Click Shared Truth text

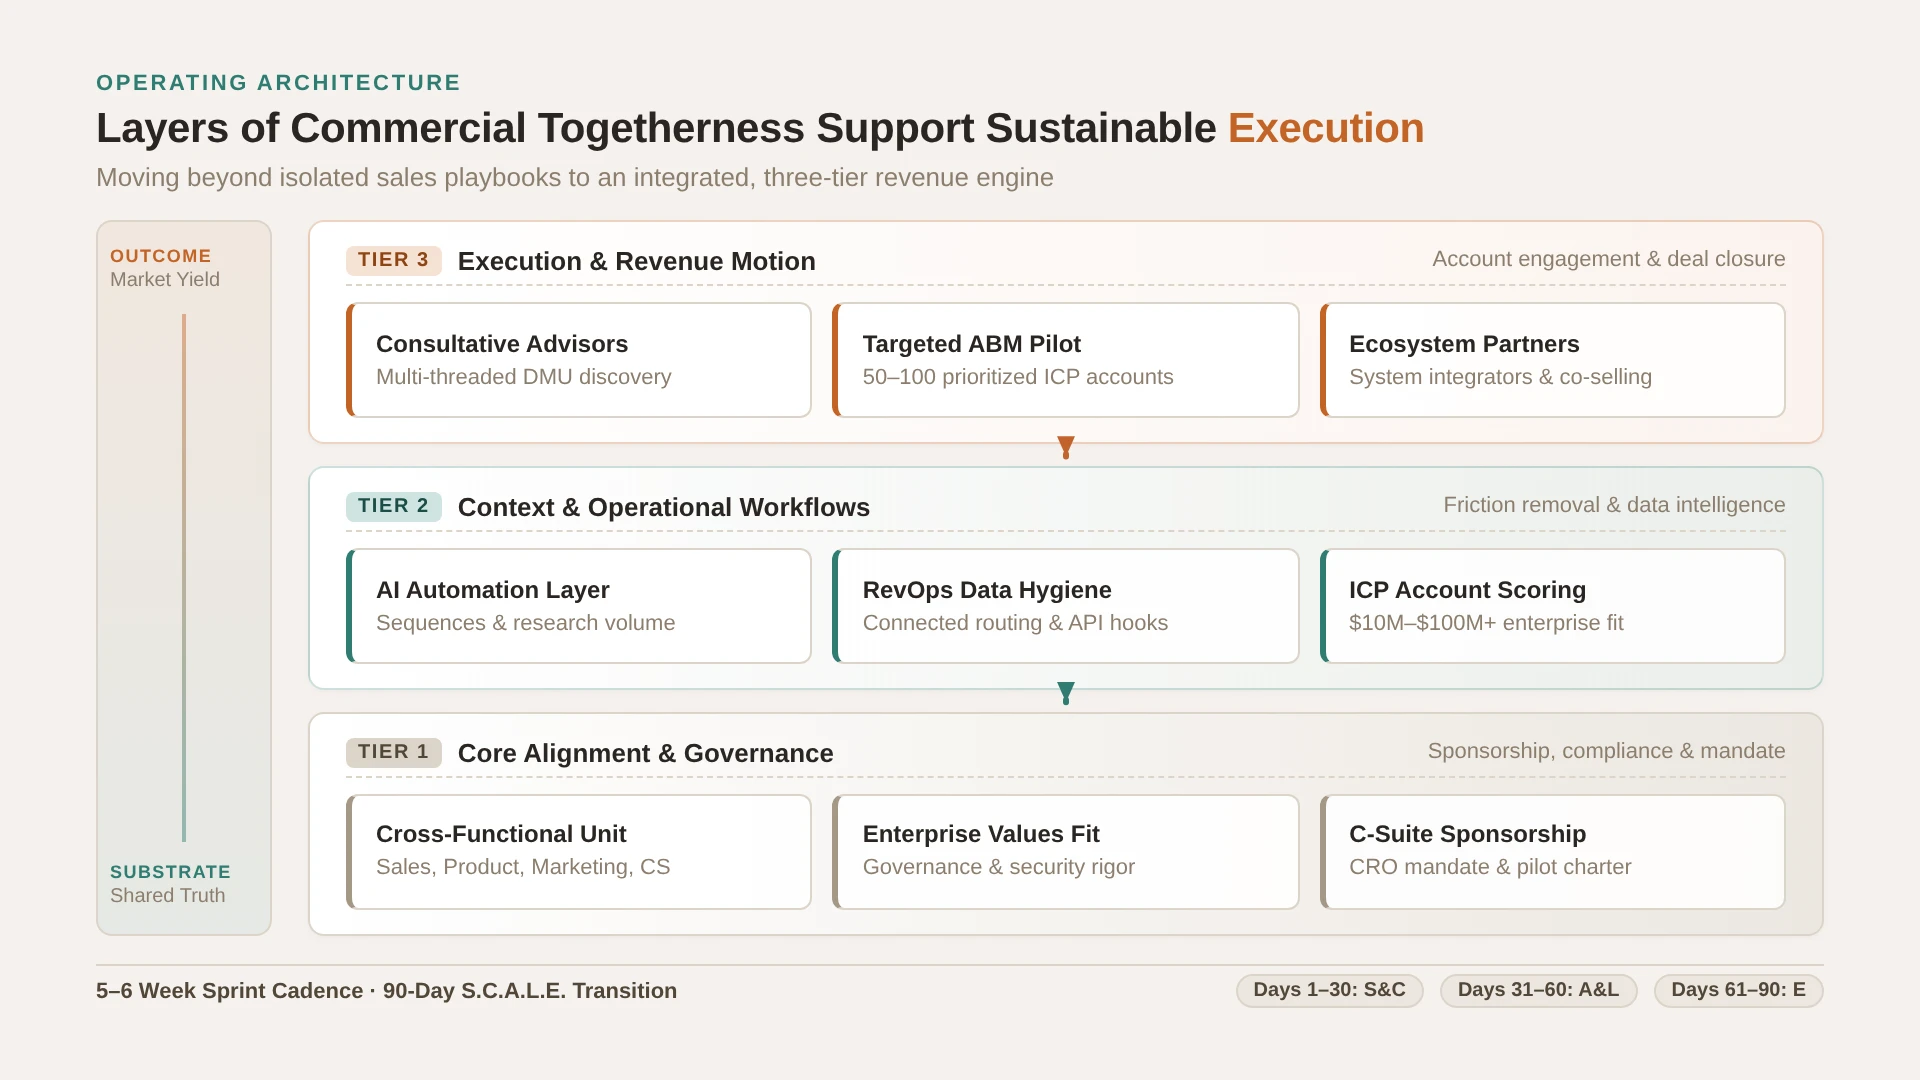coord(168,896)
